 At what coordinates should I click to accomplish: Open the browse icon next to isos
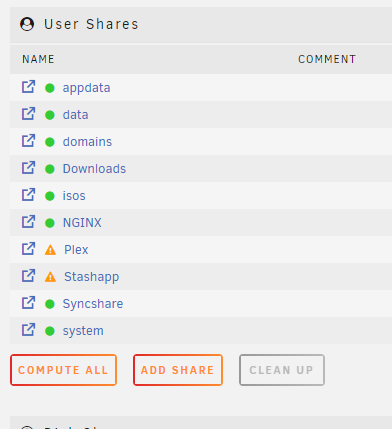[x=28, y=195]
